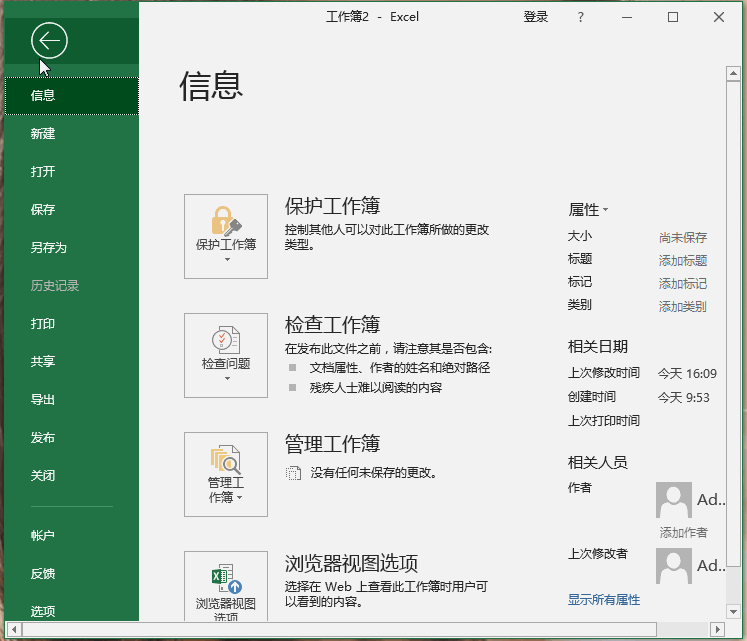The height and width of the screenshot is (641, 747).
Task: Click the 相关人员 section label
Action: tap(597, 462)
